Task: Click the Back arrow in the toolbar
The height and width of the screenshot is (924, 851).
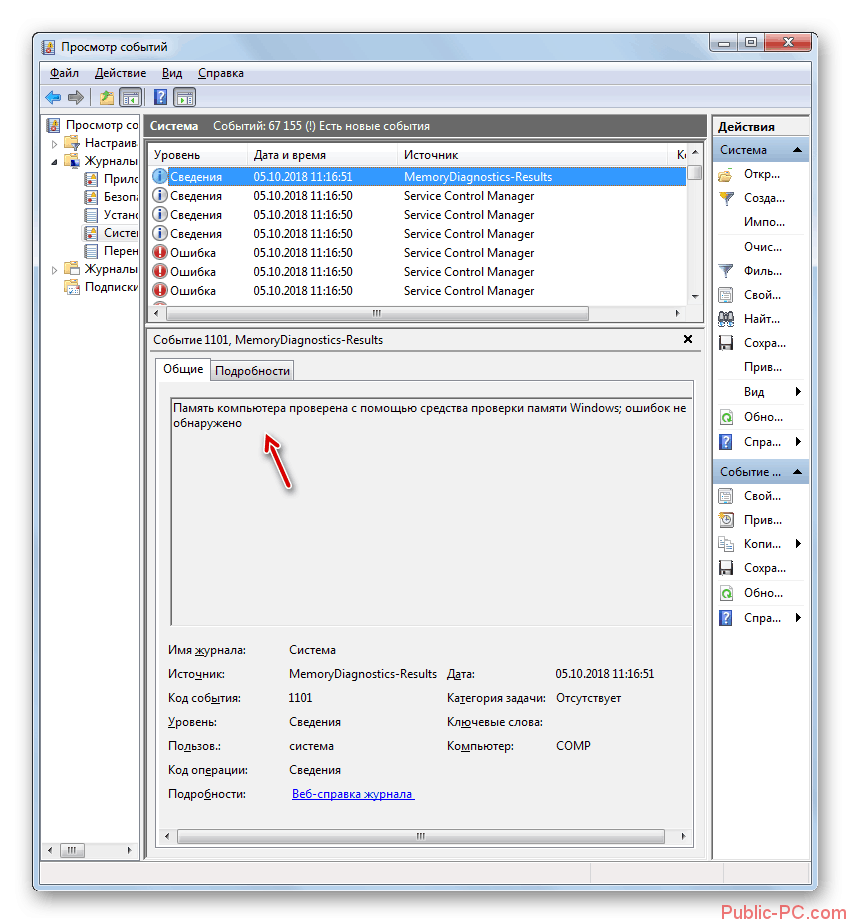Action: coord(53,97)
